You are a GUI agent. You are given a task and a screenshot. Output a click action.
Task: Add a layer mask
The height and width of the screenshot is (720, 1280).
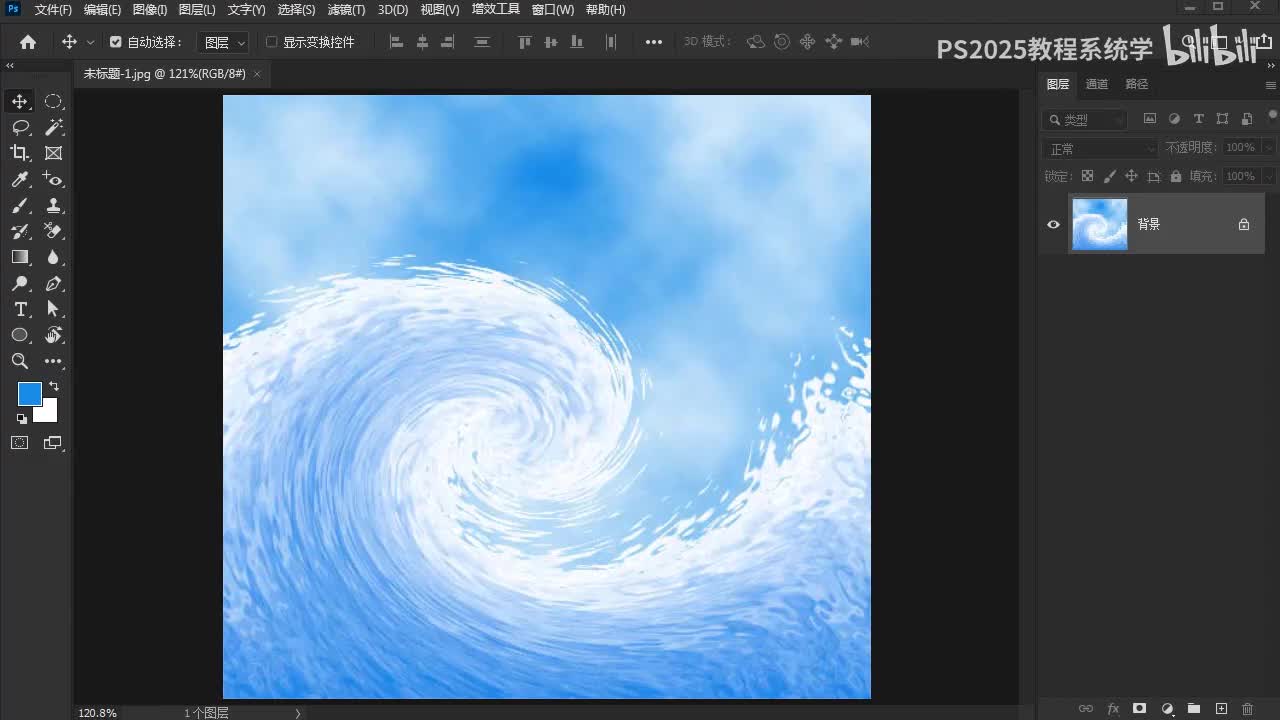click(1139, 709)
